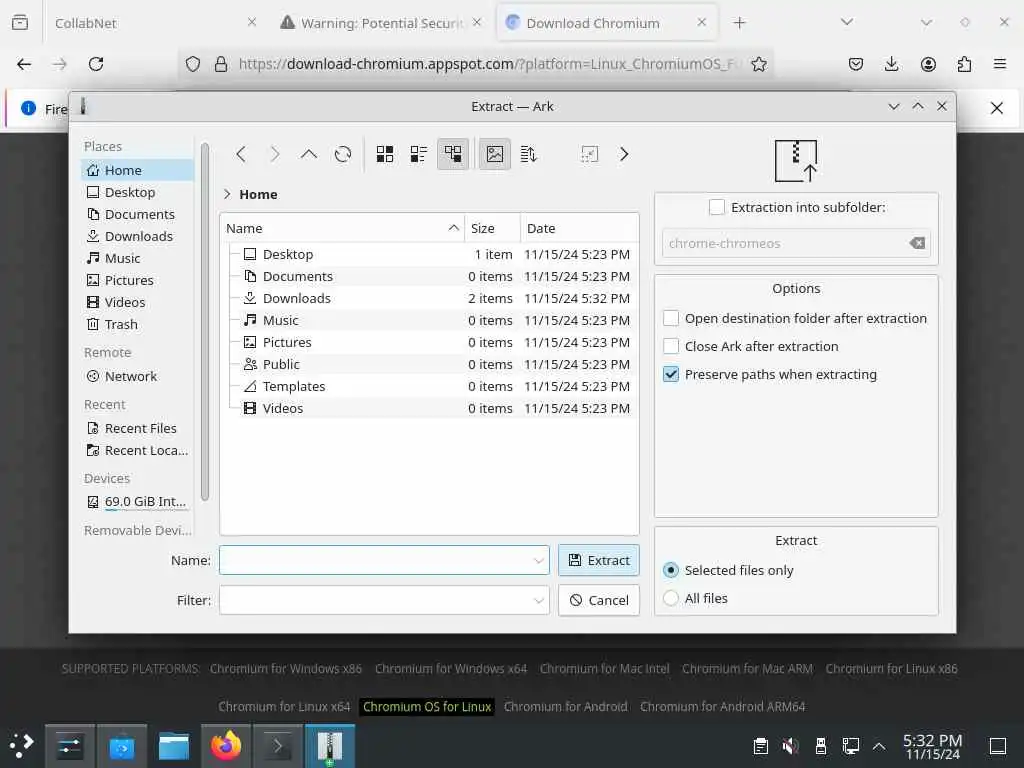Viewport: 1024px width, 768px height.
Task: Go back in the Ark file browser
Action: (241, 154)
